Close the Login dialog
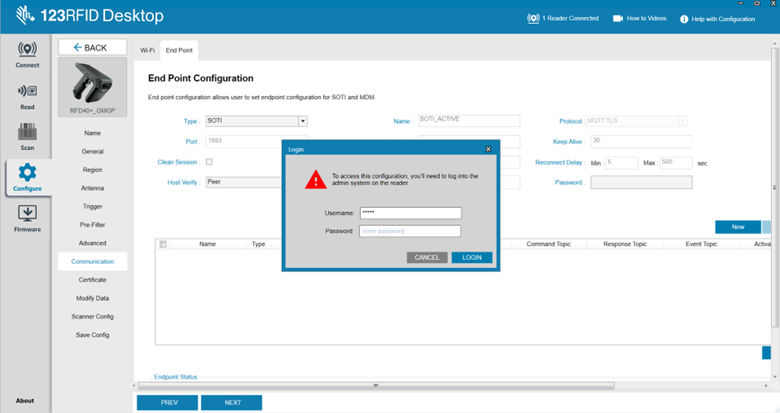The width and height of the screenshot is (780, 413). [x=488, y=149]
